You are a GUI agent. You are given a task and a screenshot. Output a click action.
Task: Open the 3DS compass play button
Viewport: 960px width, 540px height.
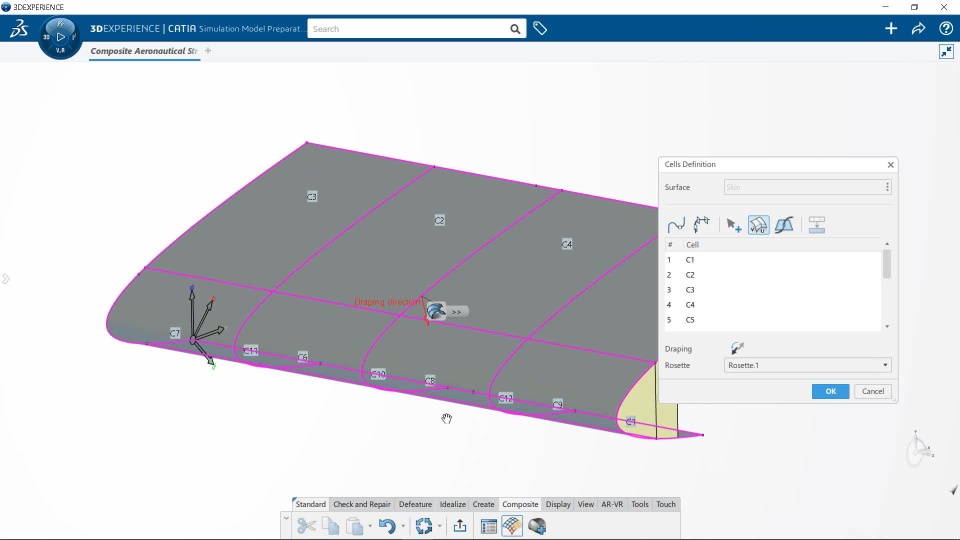coord(60,37)
